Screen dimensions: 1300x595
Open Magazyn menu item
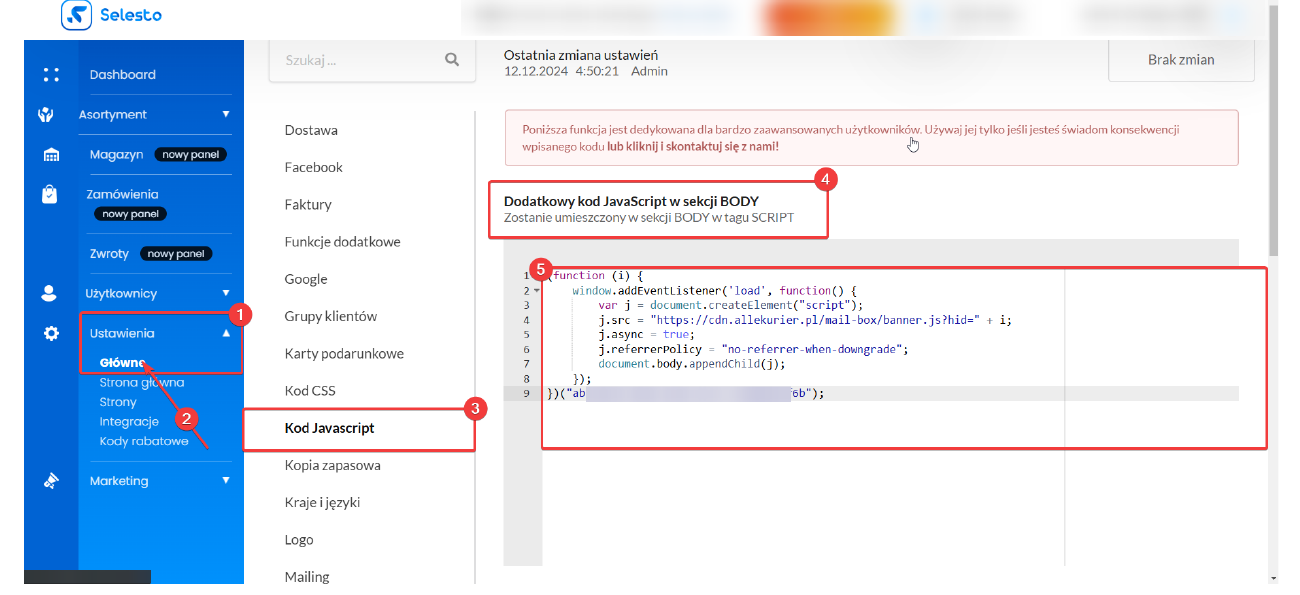116,155
